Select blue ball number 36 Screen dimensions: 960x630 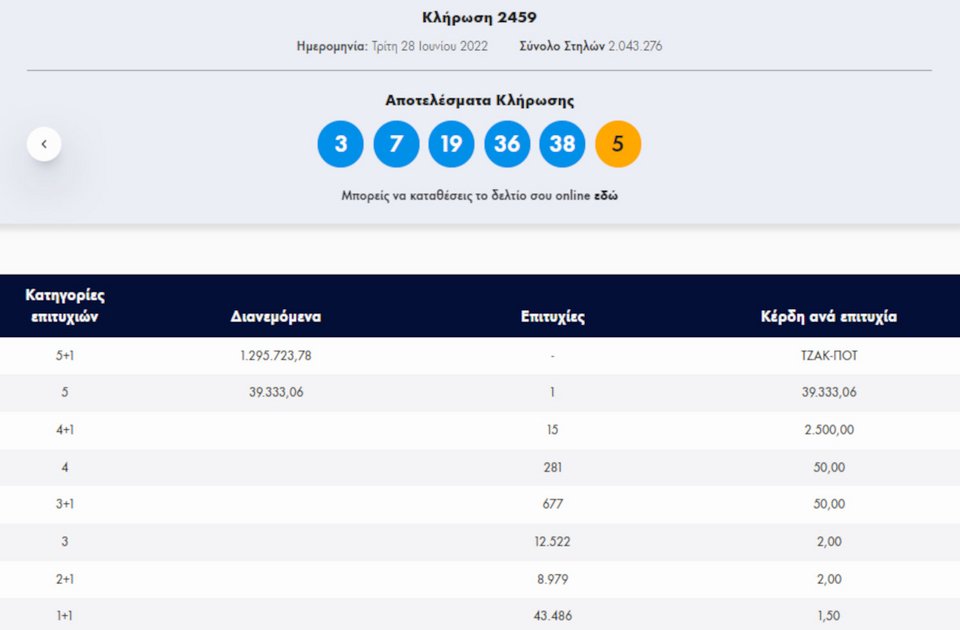pos(507,144)
